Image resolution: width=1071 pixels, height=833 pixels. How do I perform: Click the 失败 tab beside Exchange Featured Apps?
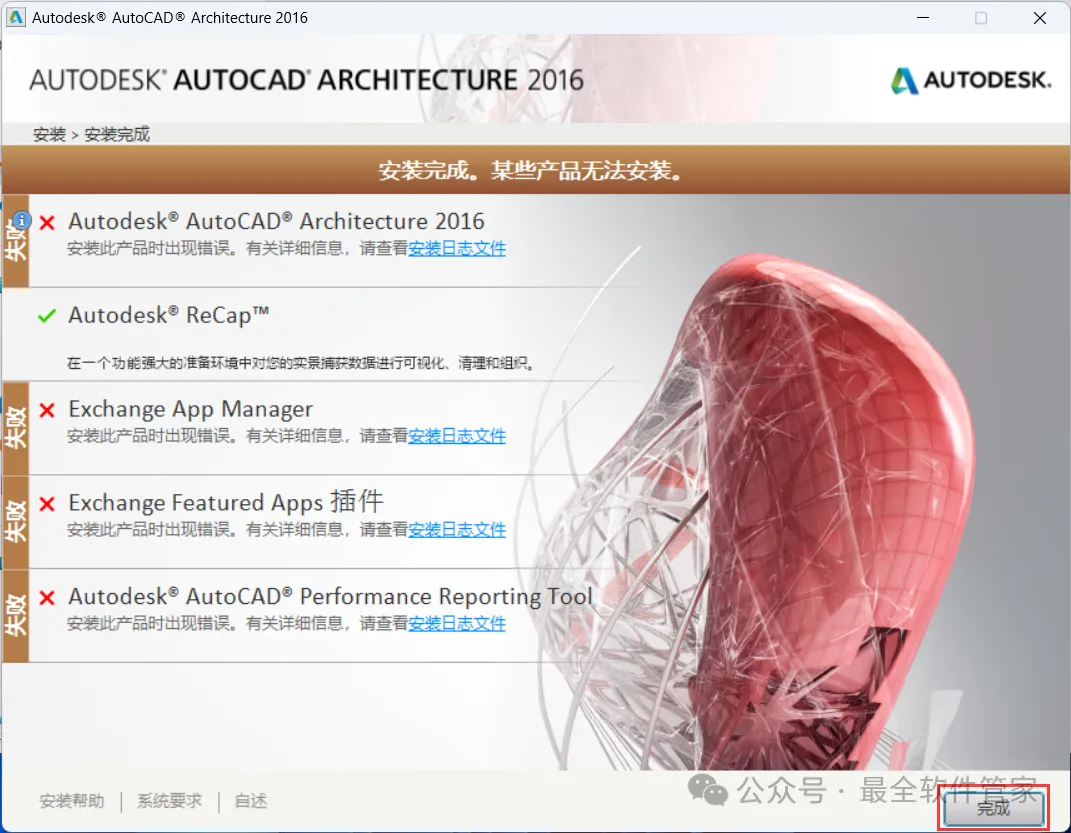click(x=15, y=522)
